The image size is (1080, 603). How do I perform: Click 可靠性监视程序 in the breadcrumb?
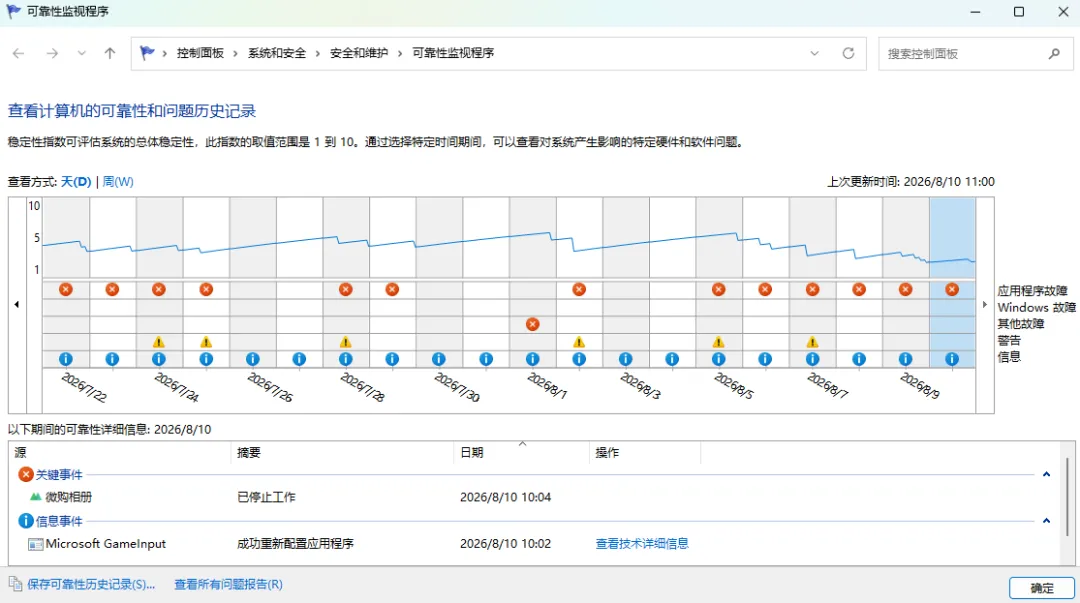[x=453, y=53]
